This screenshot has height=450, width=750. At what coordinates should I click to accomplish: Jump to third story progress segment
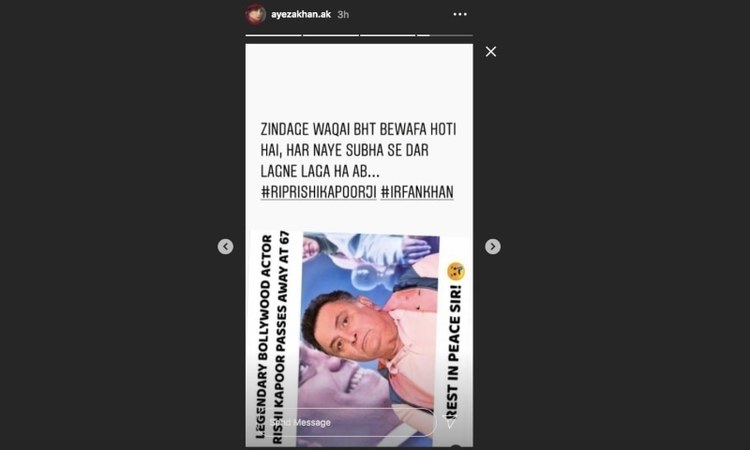click(387, 35)
